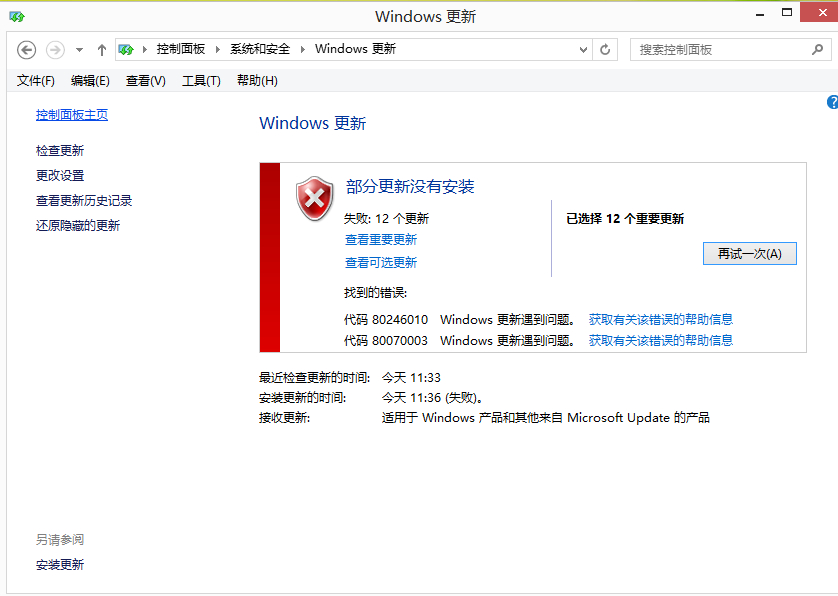Viewport: 838px width, 596px height.
Task: Get help for error code 80246010
Action: pos(661,320)
